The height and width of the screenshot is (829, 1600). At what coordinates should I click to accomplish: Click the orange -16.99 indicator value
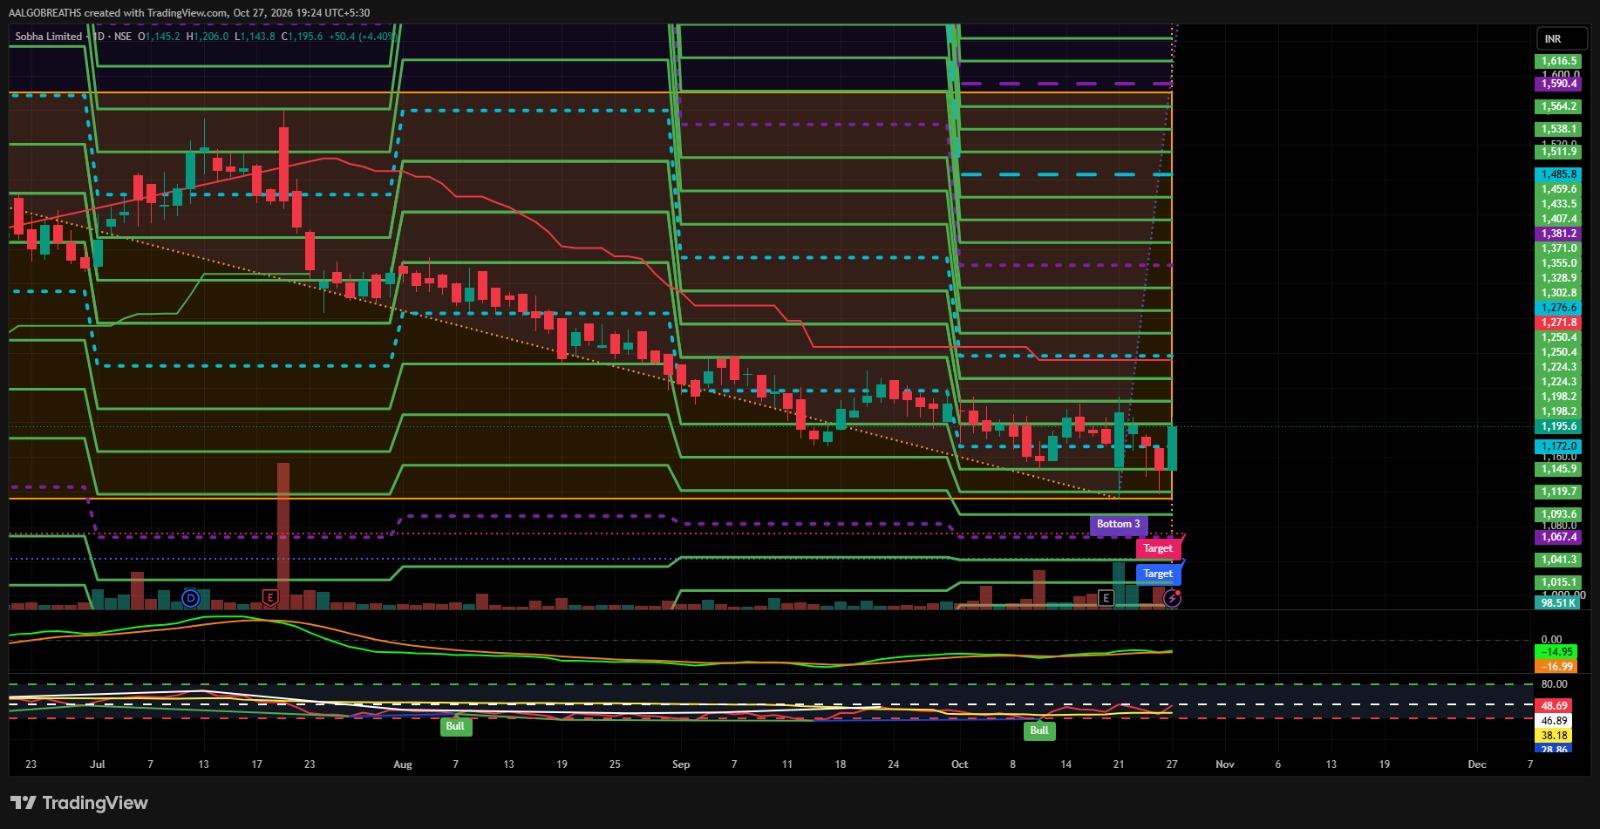click(x=1556, y=666)
